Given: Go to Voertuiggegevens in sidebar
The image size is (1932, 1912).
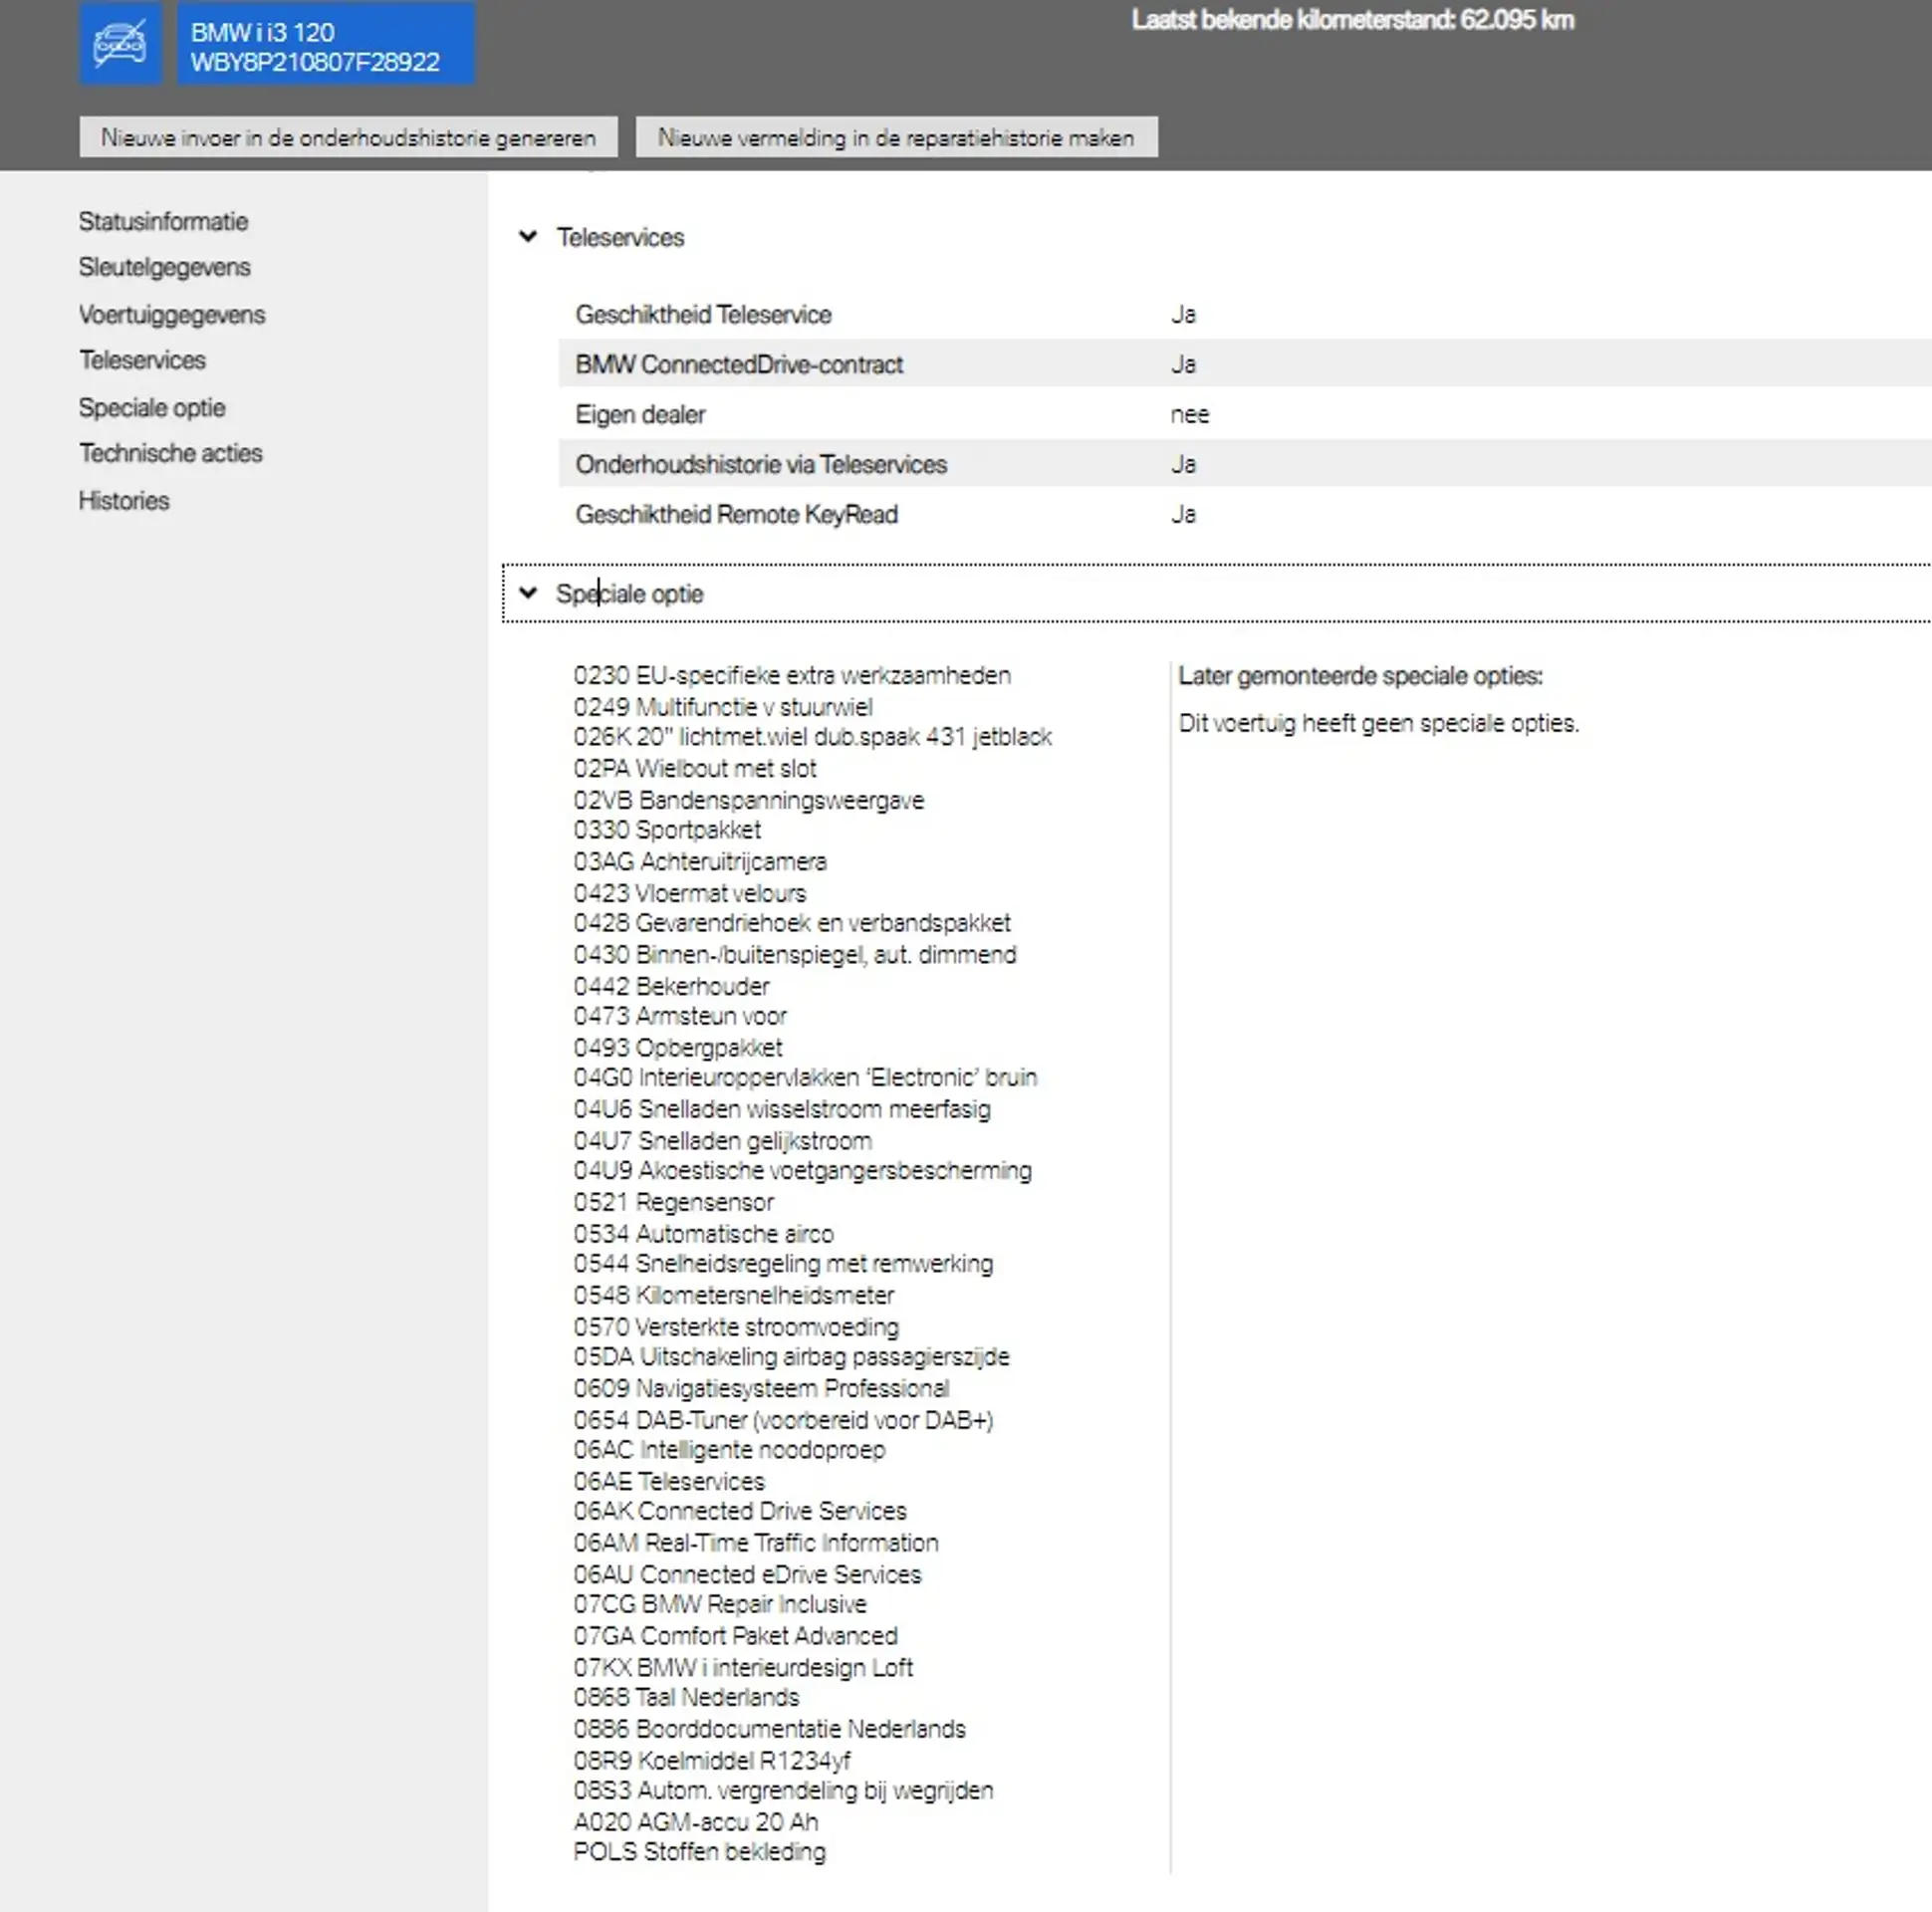Looking at the screenshot, I should click(x=172, y=315).
